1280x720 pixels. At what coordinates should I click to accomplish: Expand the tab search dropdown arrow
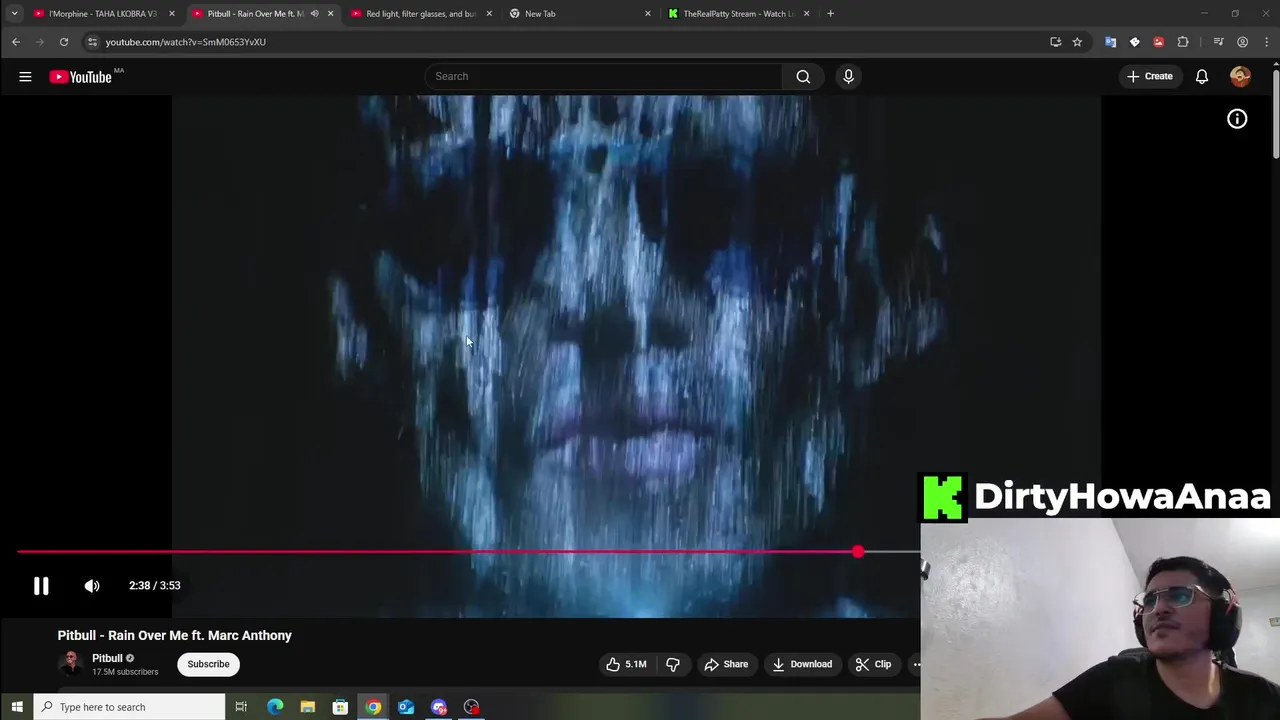click(14, 14)
